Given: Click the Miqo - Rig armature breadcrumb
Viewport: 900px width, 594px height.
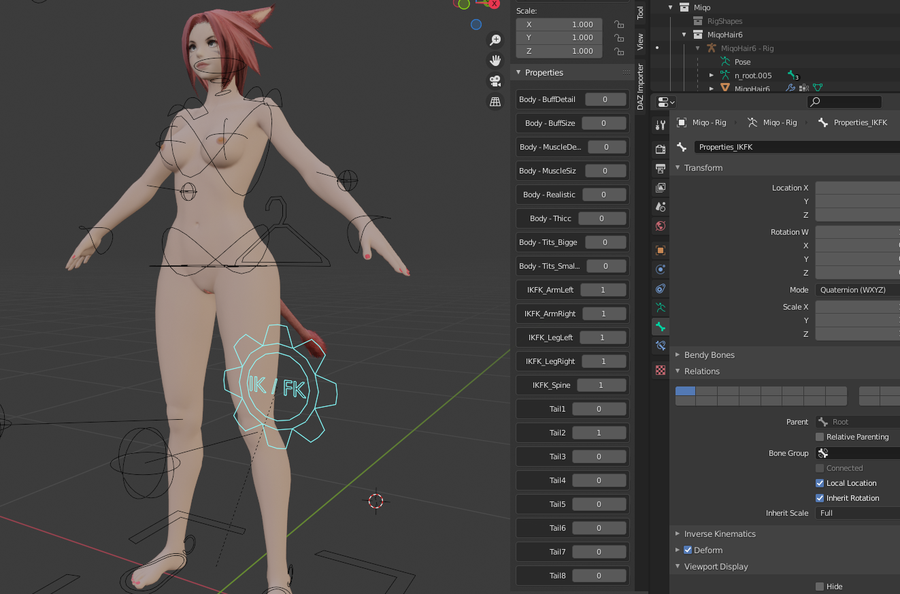Looking at the screenshot, I should (x=772, y=122).
